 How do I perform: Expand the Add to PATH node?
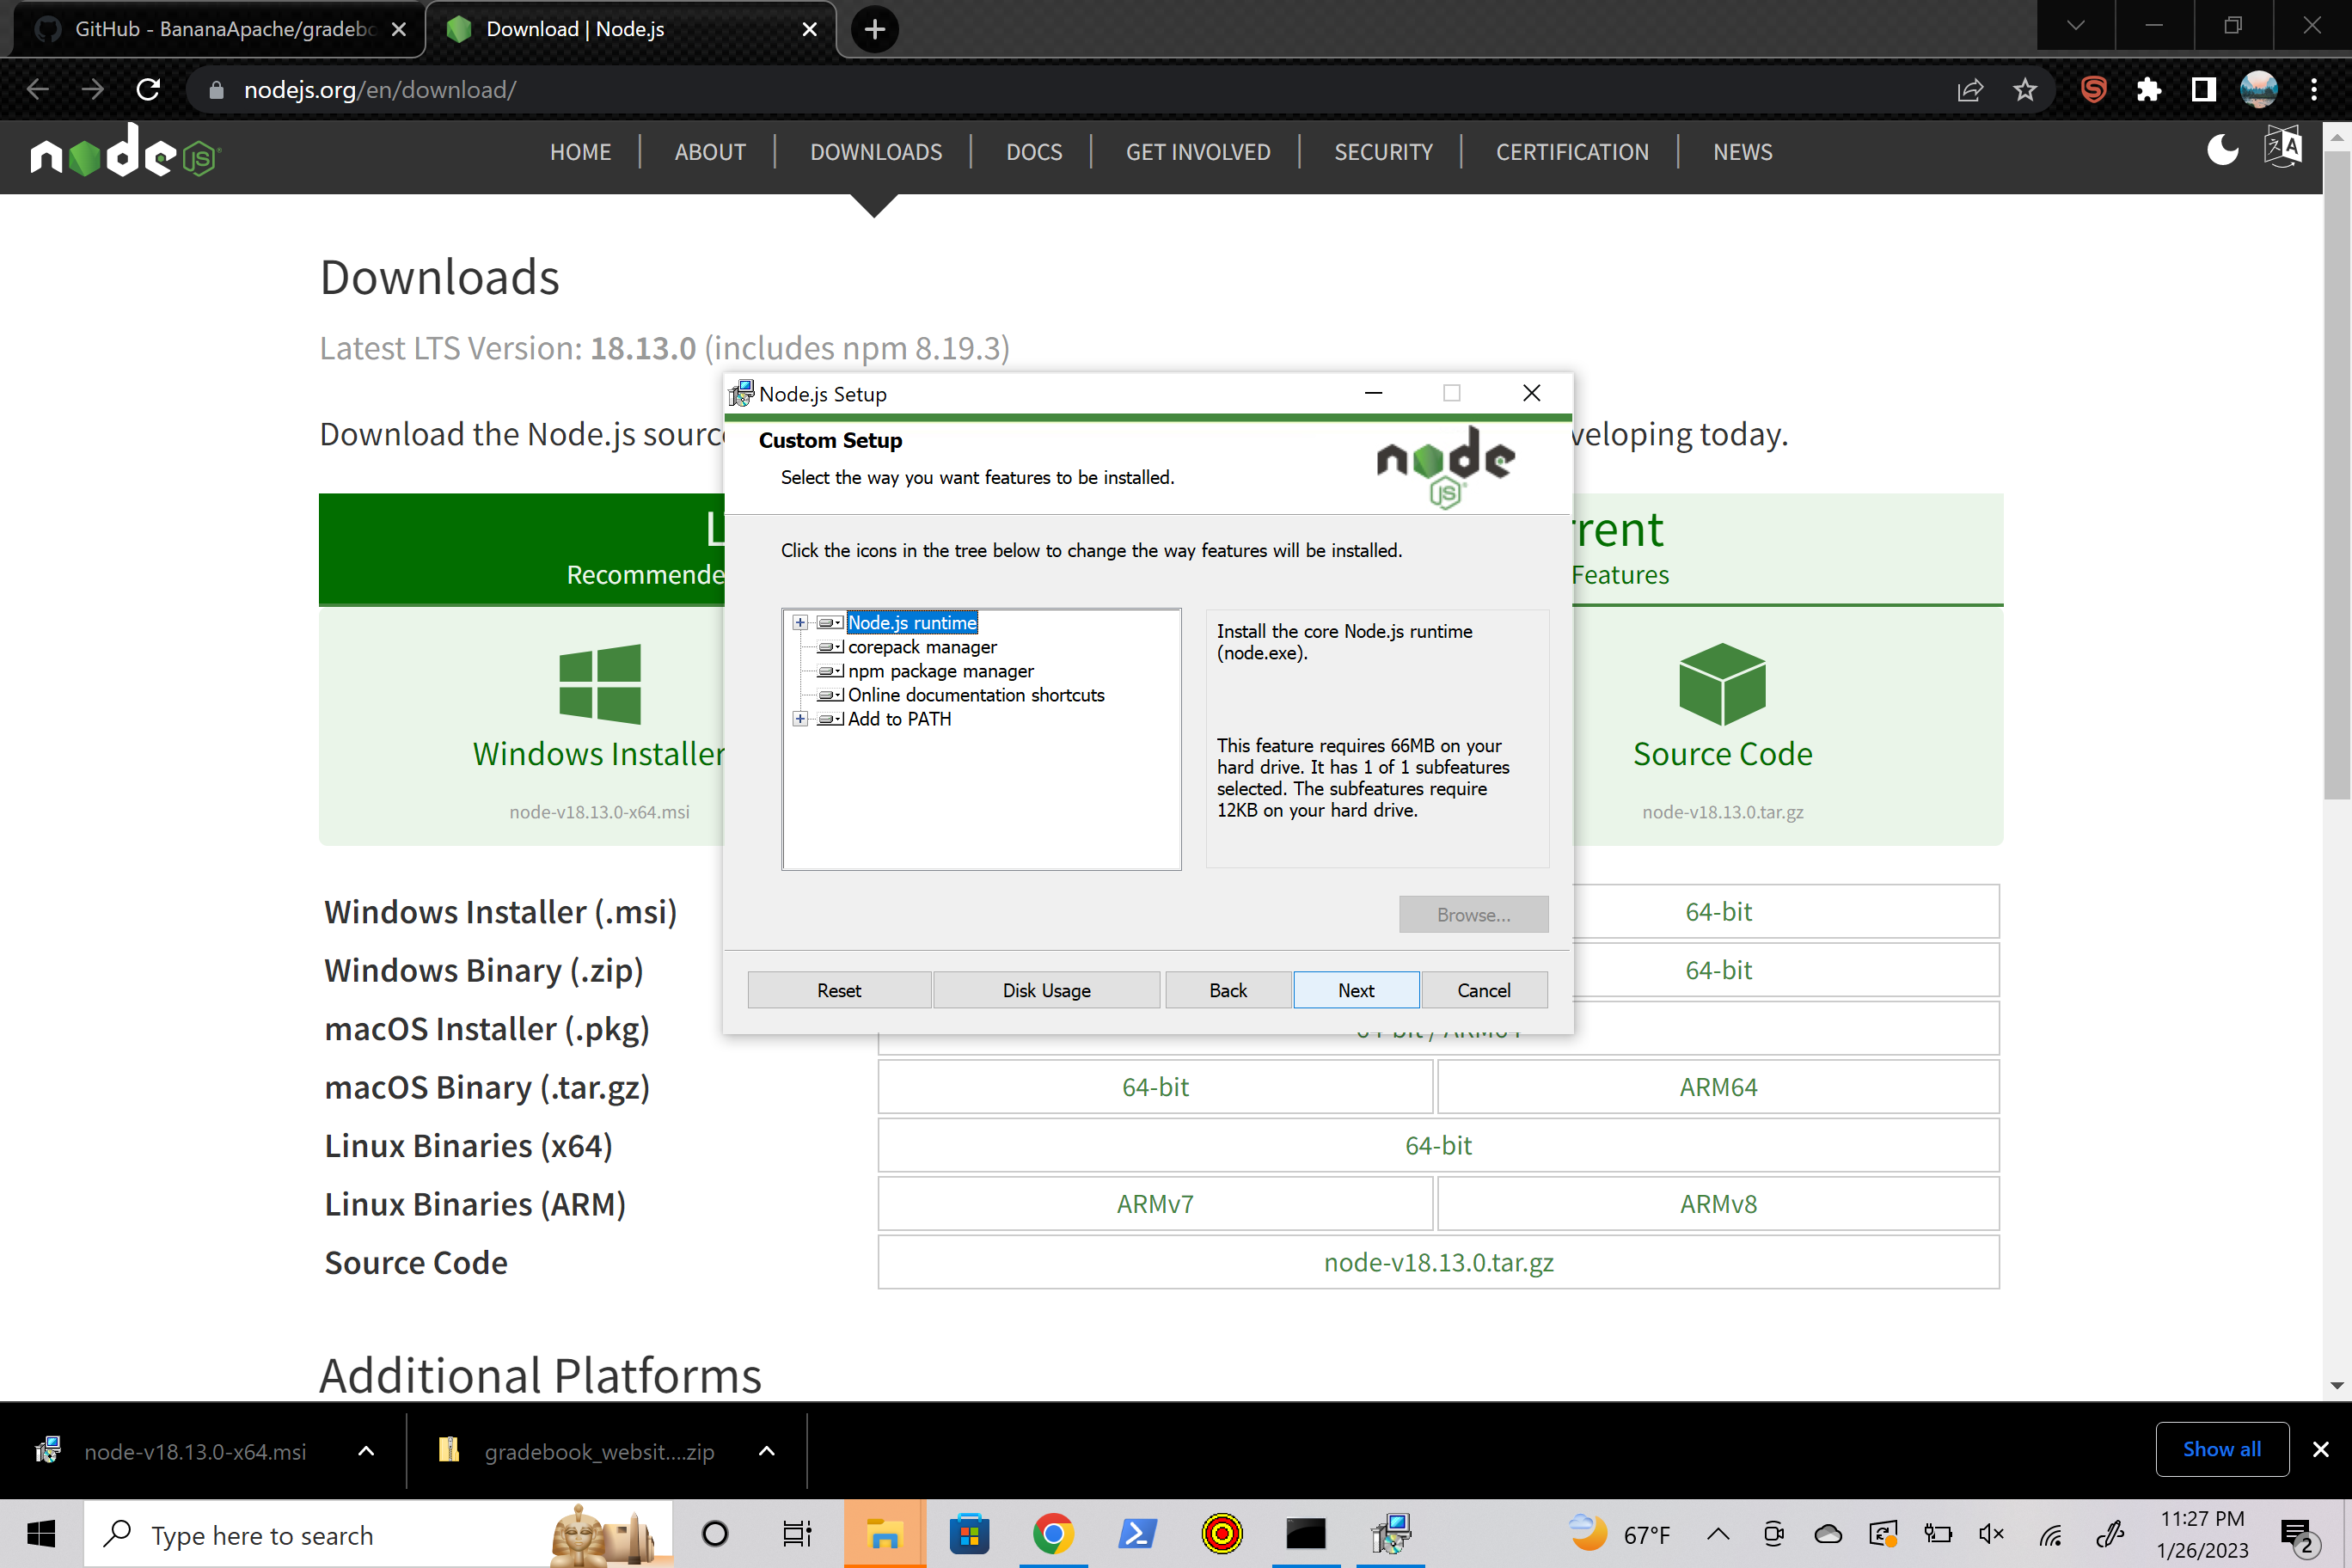tap(800, 719)
